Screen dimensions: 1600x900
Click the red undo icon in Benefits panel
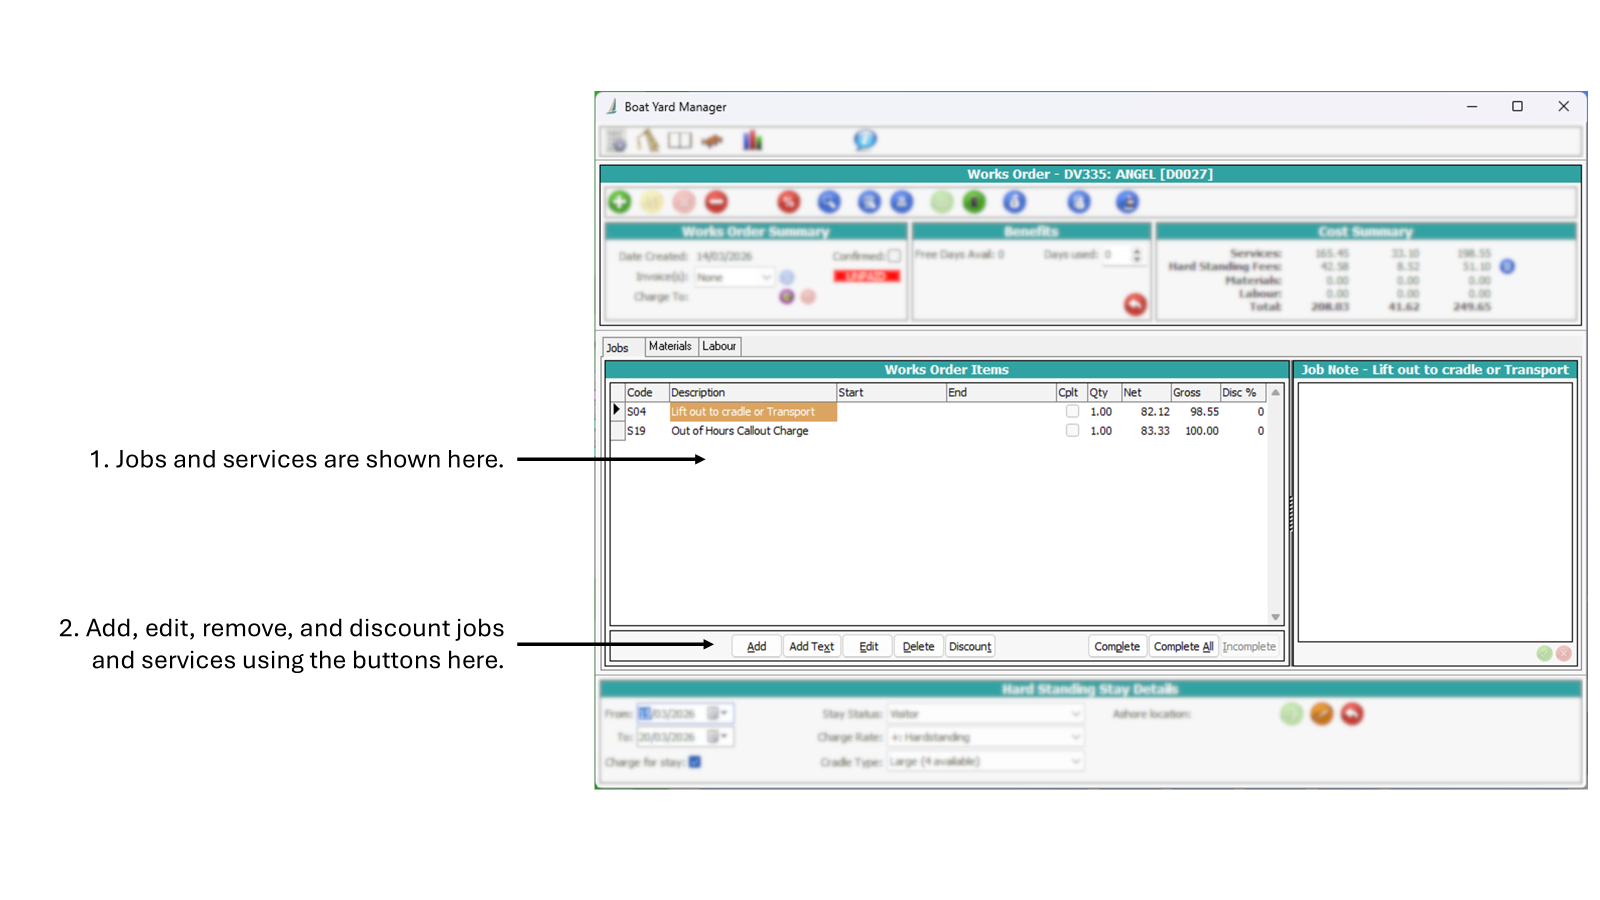1135,305
